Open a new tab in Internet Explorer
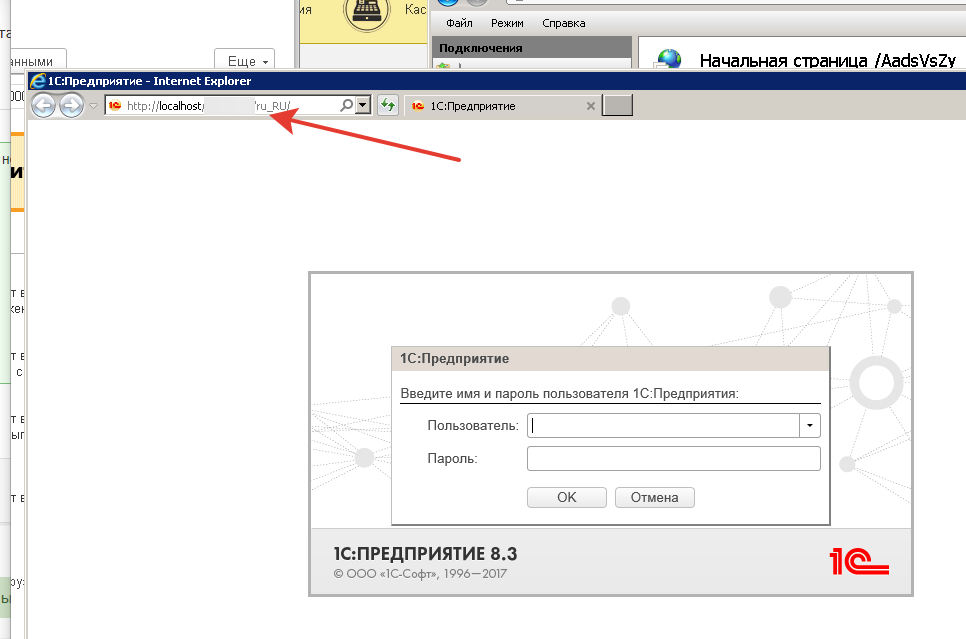Viewport: 966px width, 639px height. [617, 105]
